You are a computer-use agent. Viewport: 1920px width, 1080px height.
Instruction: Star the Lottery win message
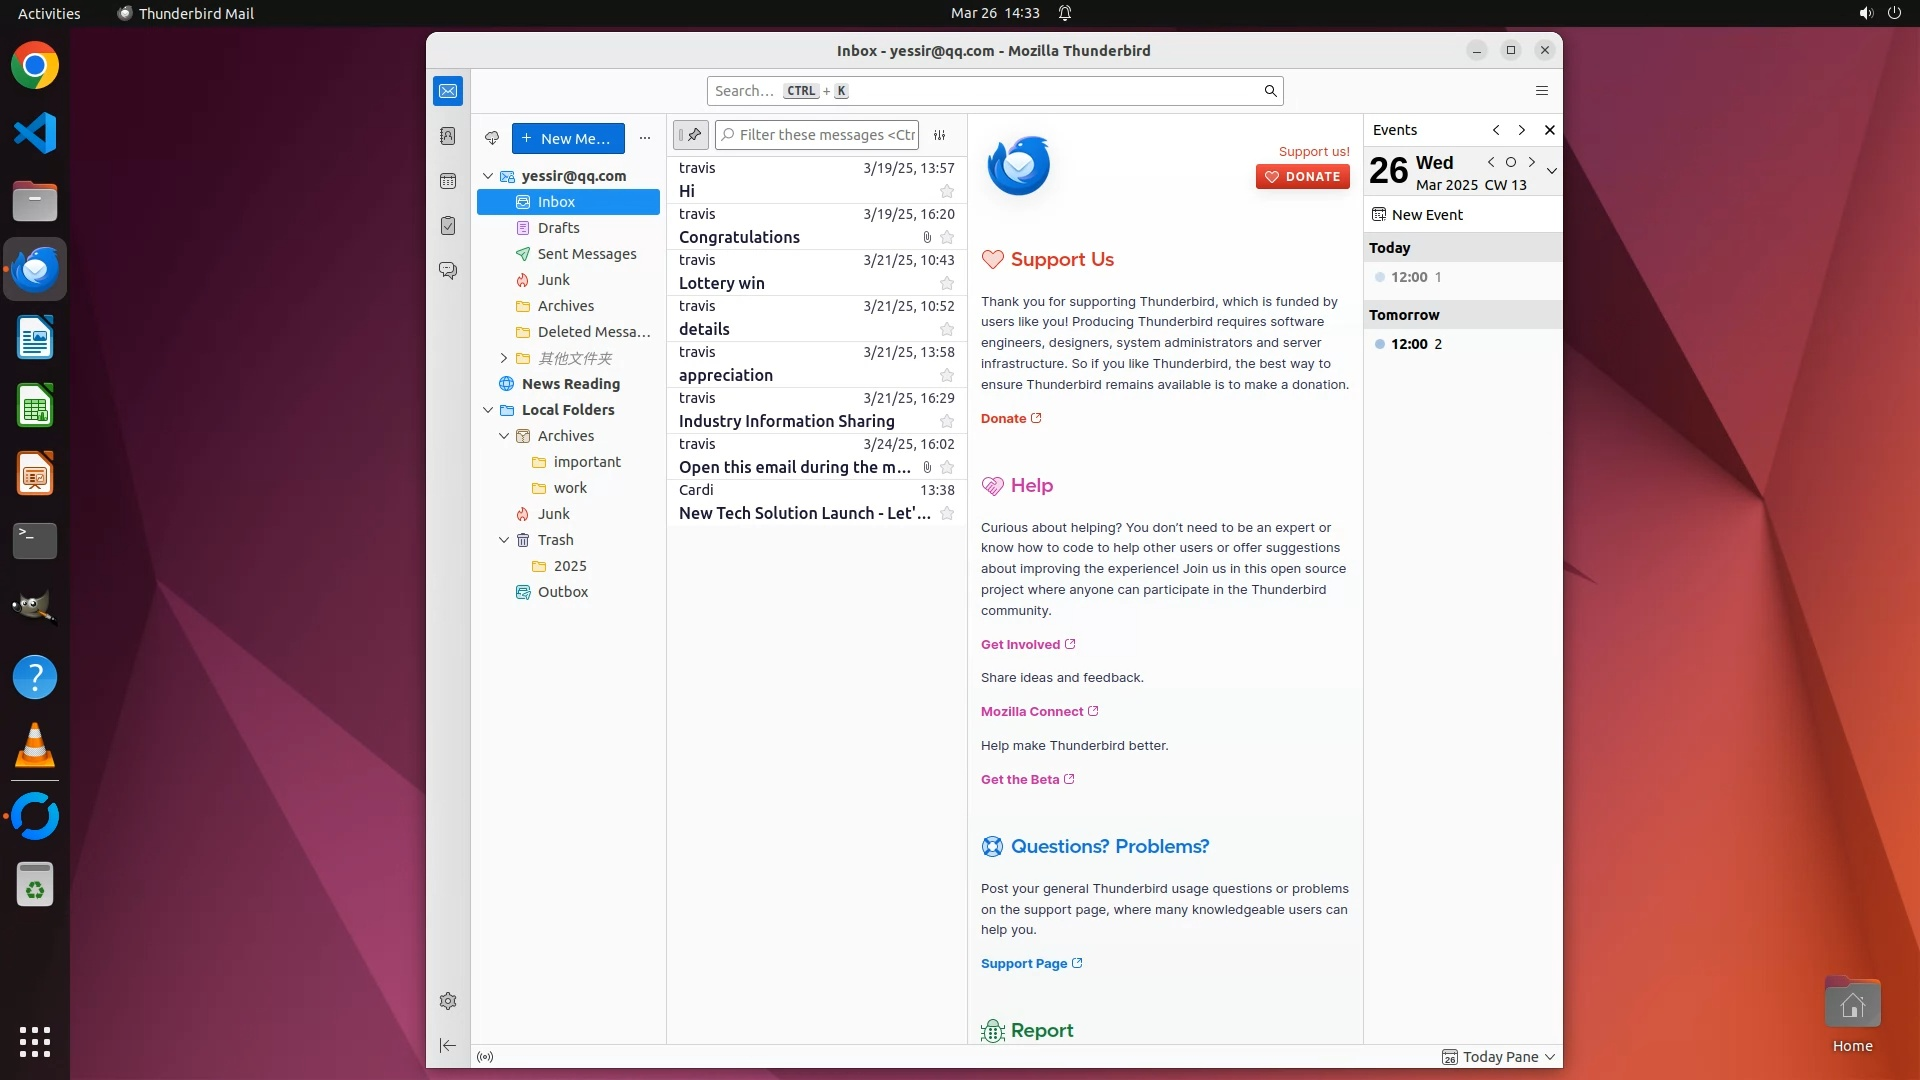pos(947,284)
